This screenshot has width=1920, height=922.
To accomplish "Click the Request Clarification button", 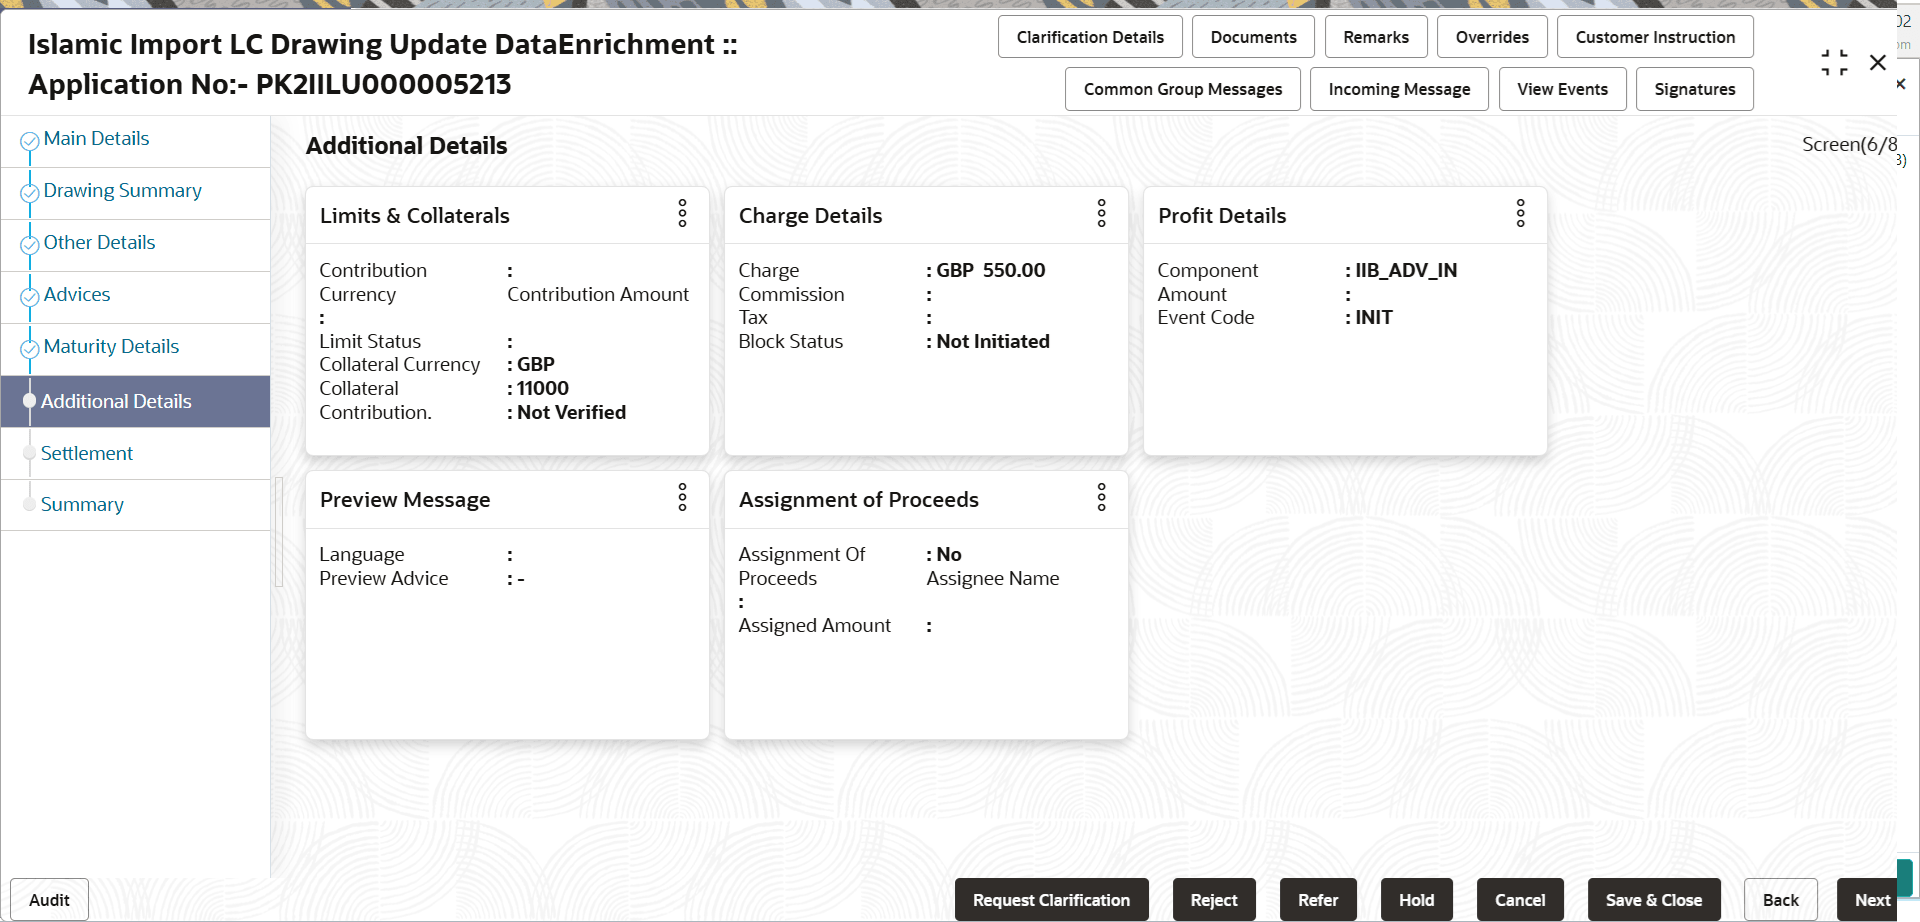I will (x=1051, y=900).
